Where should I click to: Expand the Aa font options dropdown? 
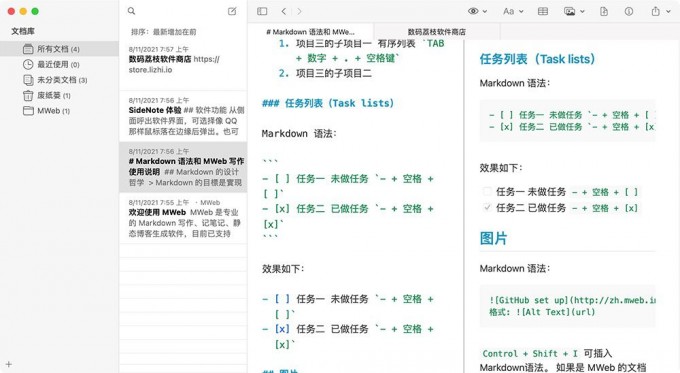coord(513,11)
